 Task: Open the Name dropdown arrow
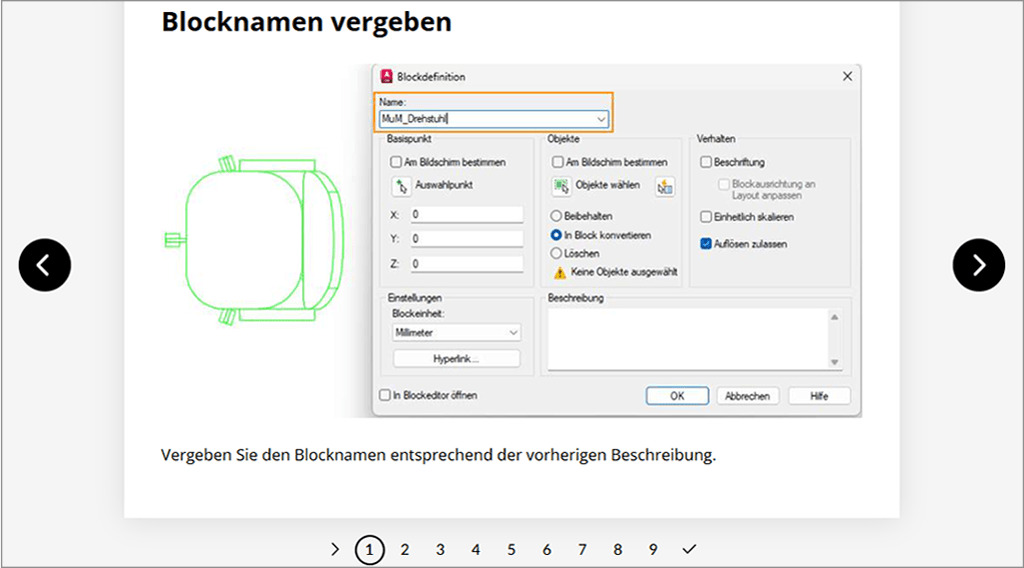pos(600,119)
